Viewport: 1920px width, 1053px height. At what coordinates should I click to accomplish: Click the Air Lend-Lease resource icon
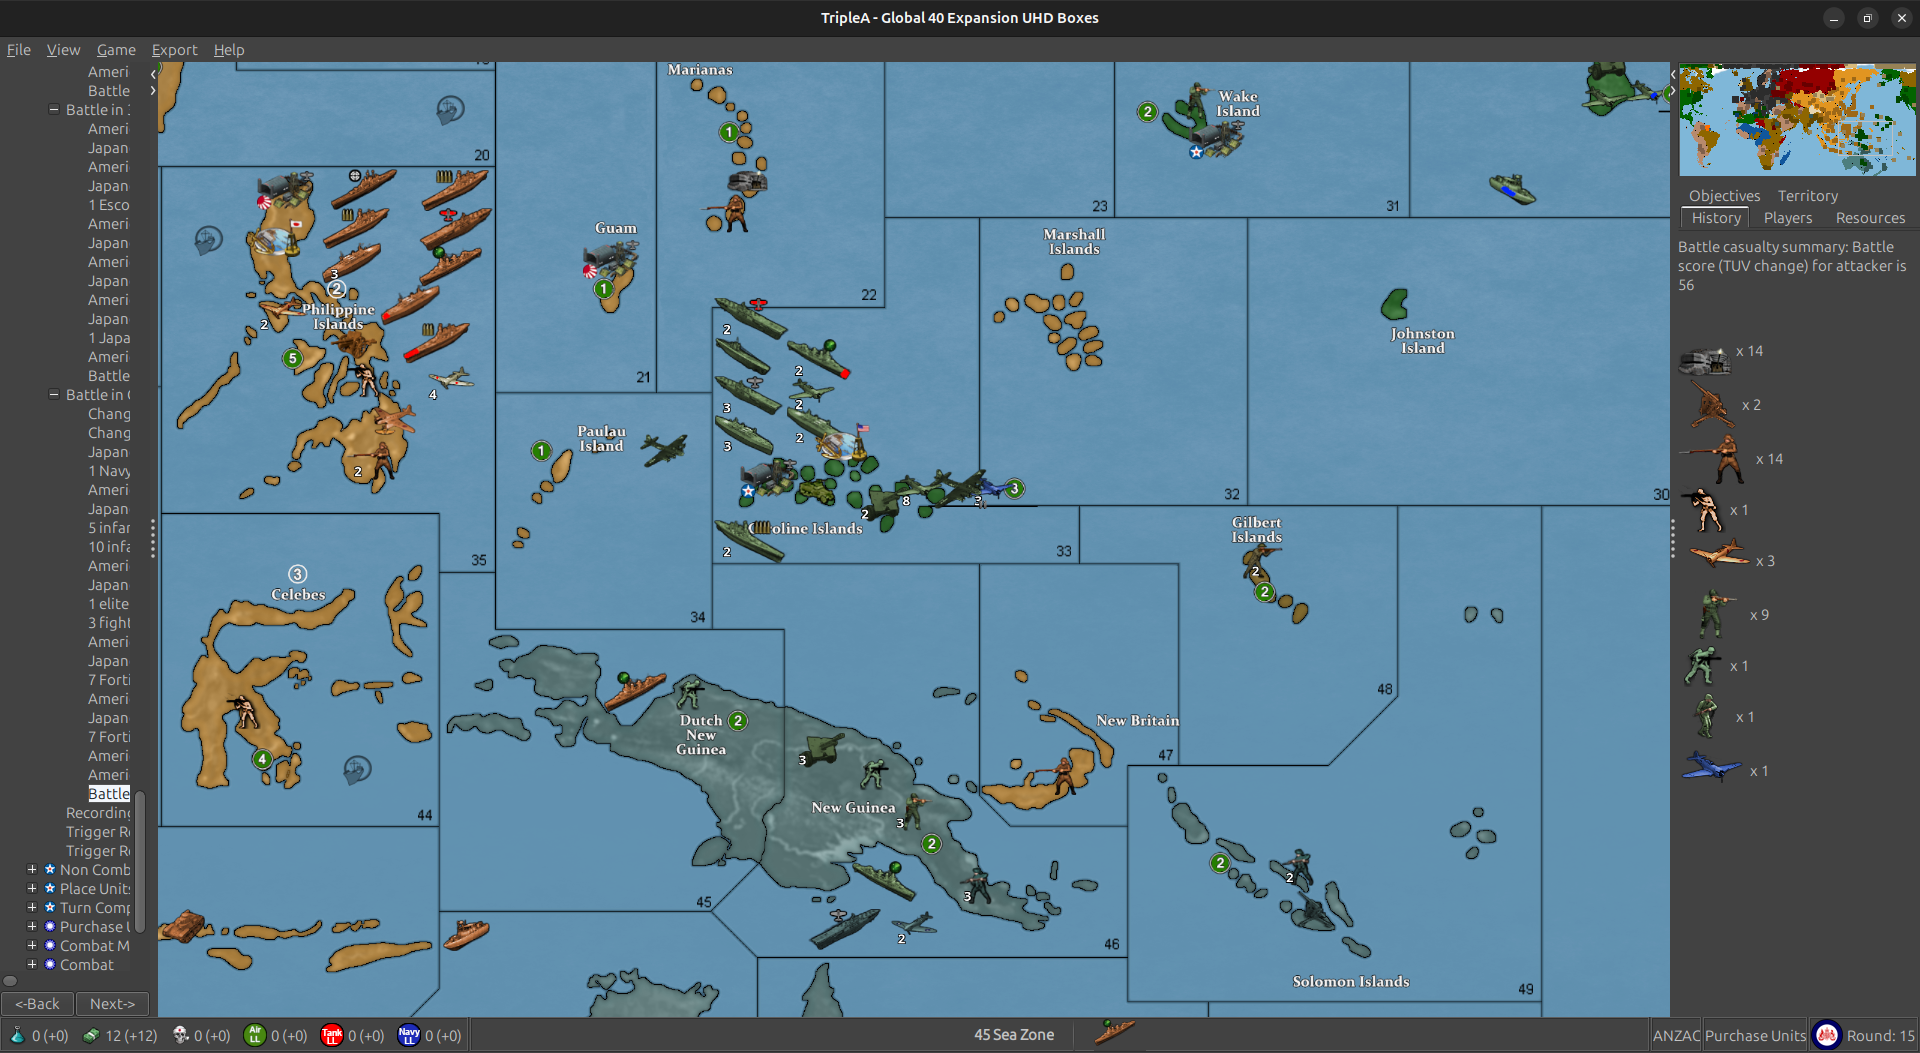[x=255, y=1035]
